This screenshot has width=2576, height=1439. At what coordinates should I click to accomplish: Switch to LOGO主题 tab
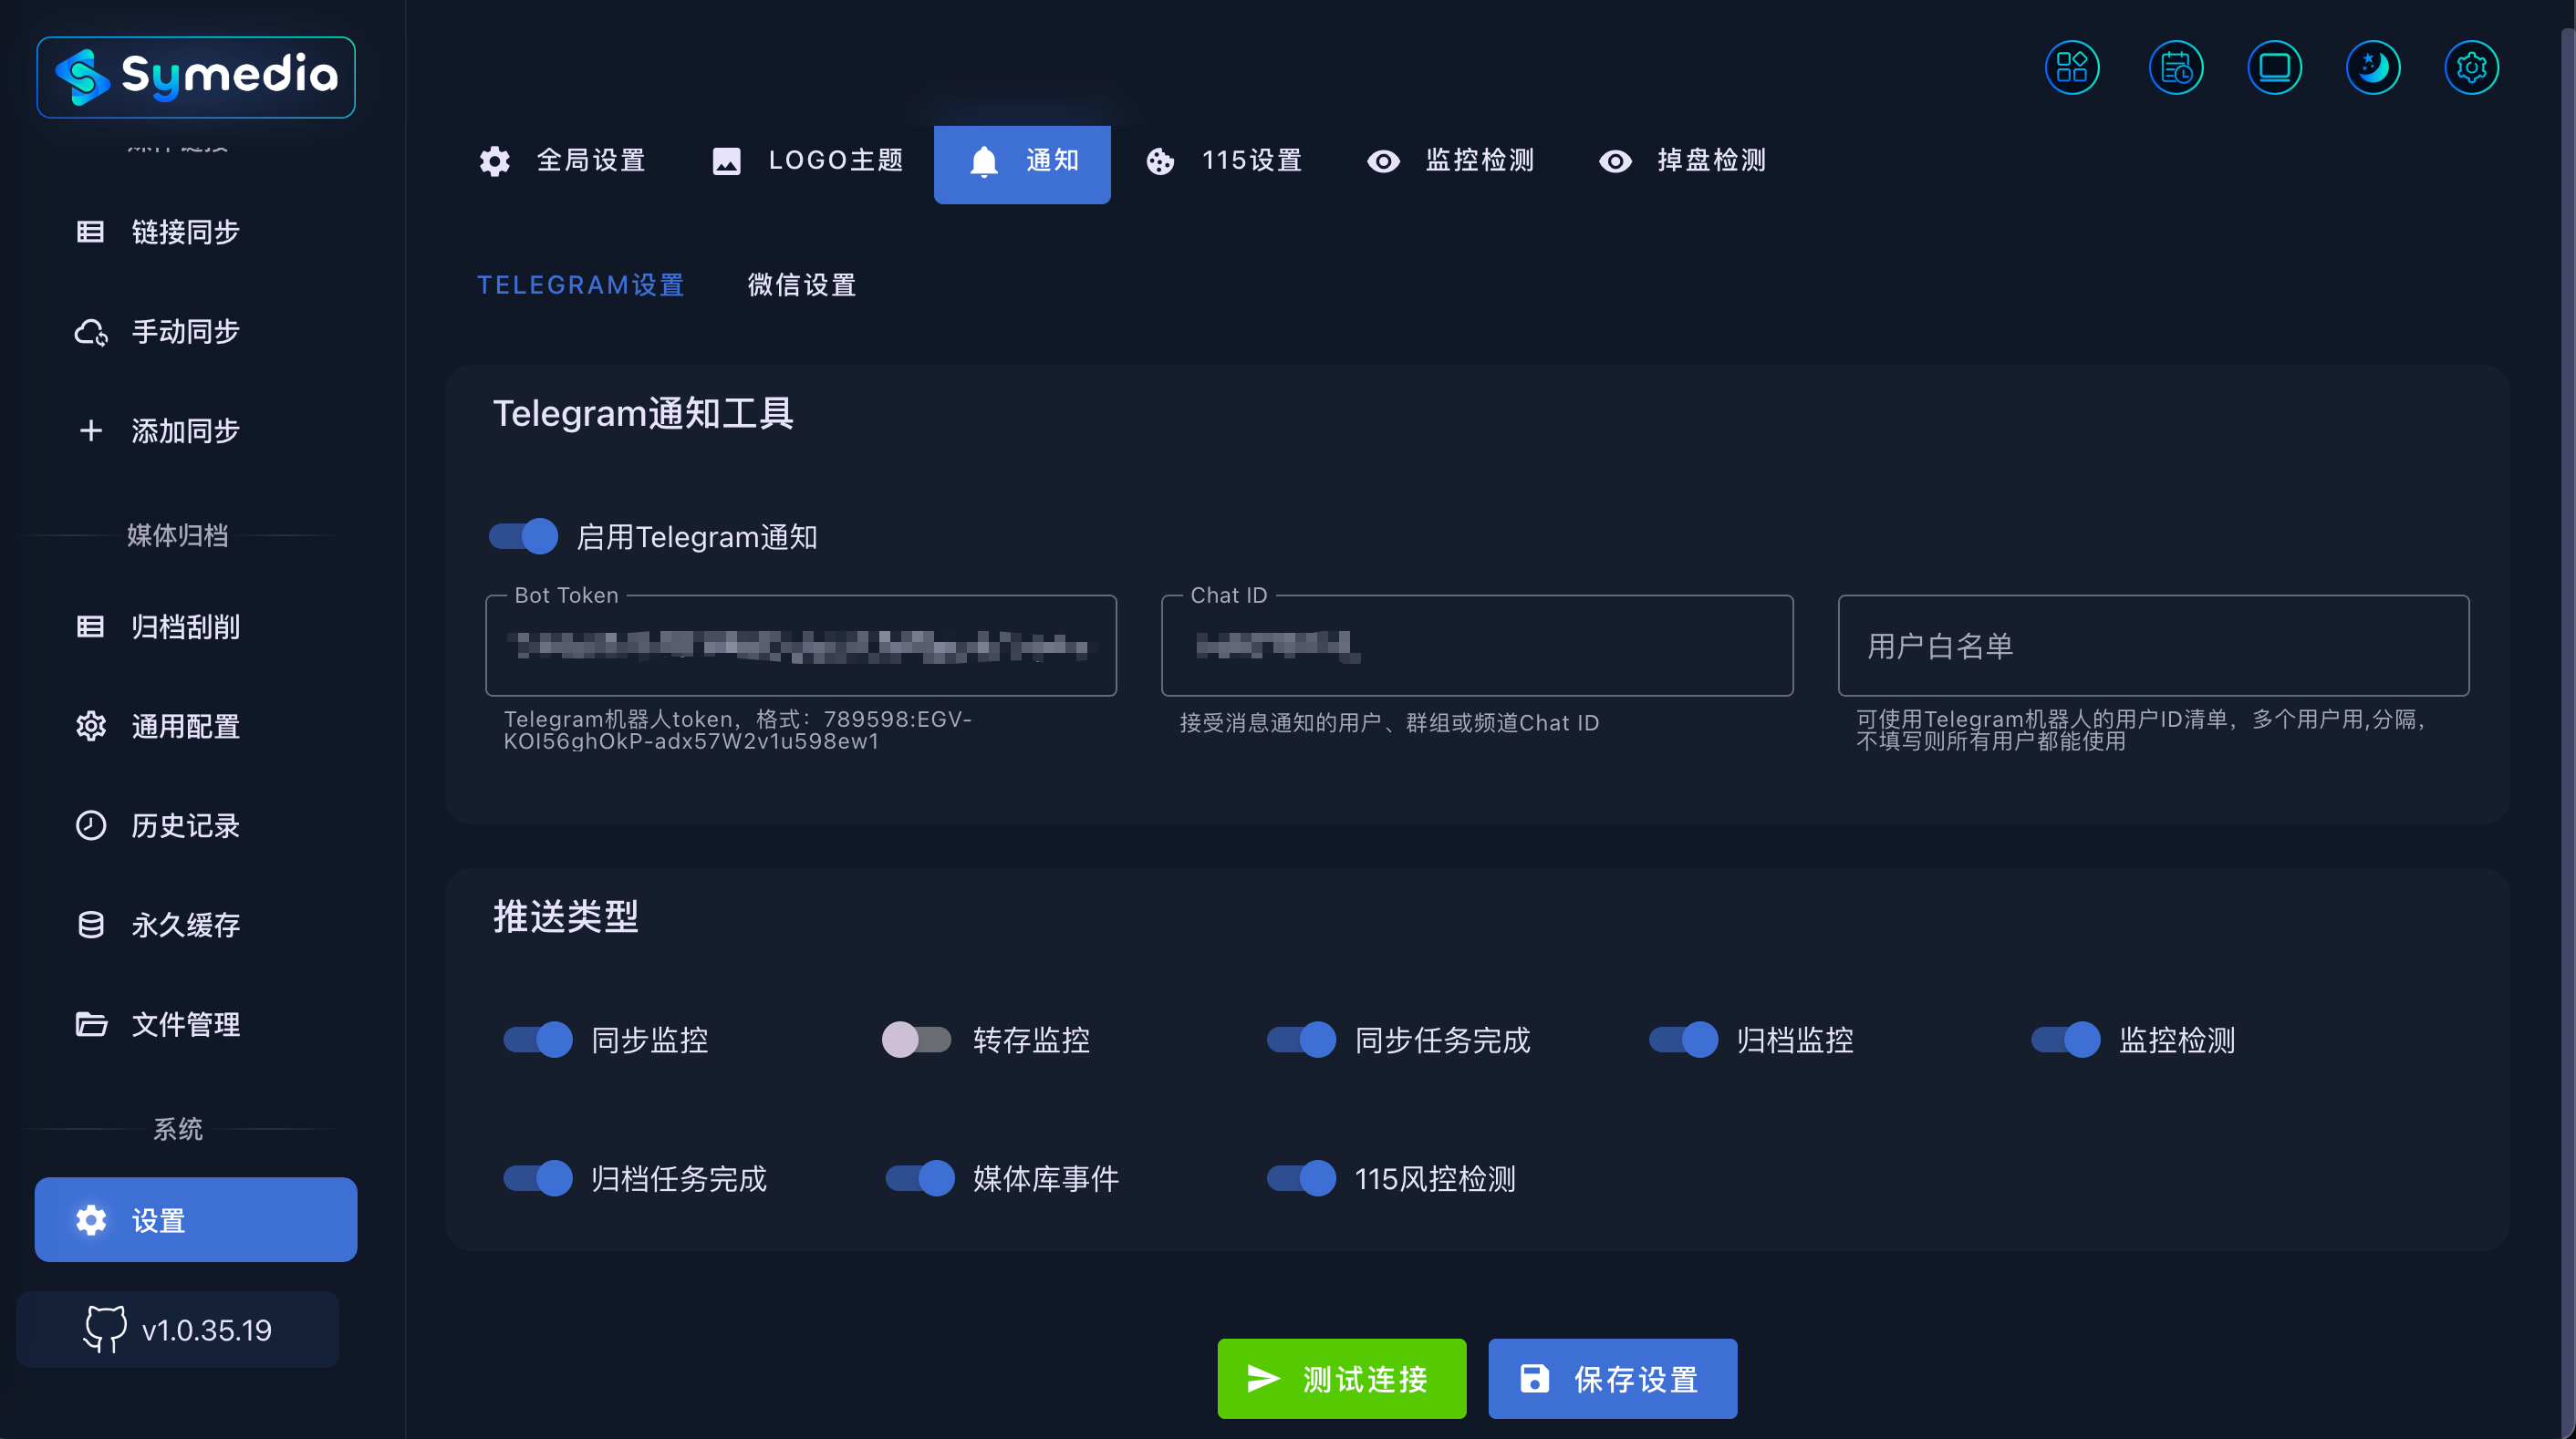pos(806,161)
